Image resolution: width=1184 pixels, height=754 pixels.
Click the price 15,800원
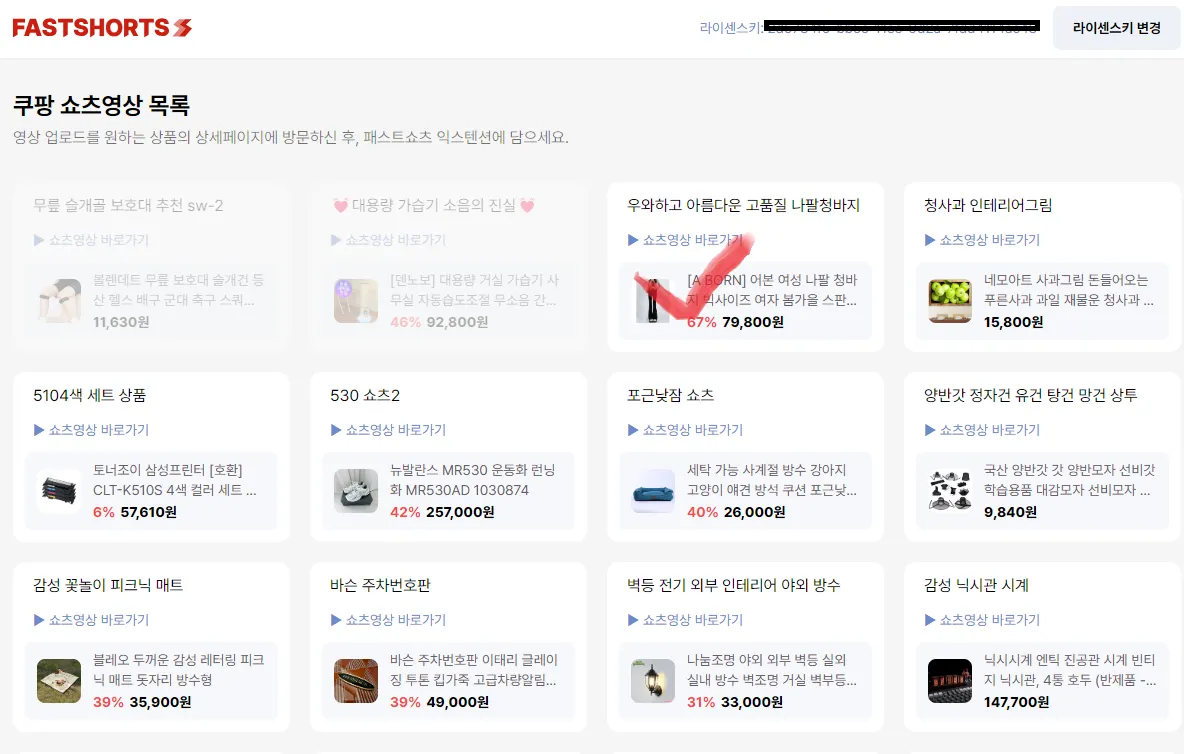click(x=1013, y=322)
